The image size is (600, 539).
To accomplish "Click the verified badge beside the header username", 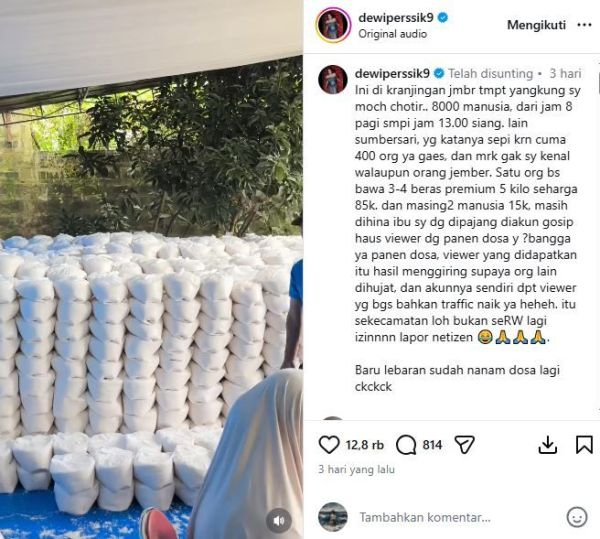I will (442, 18).
